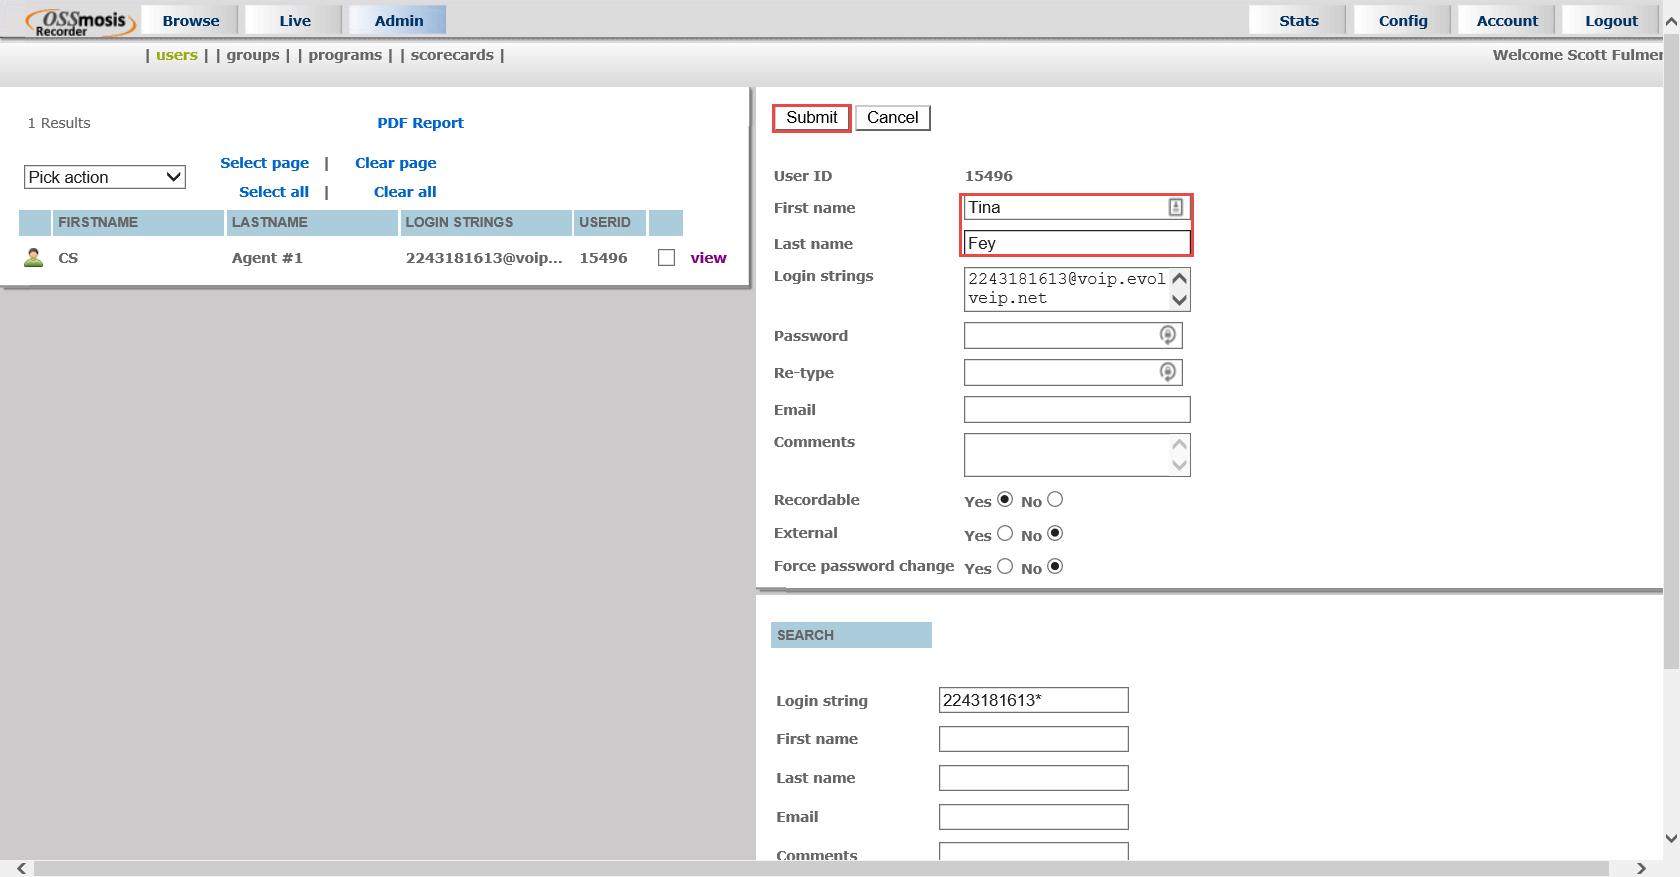Screen dimensions: 1680x877
Task: Open the Admin tab
Action: [398, 21]
